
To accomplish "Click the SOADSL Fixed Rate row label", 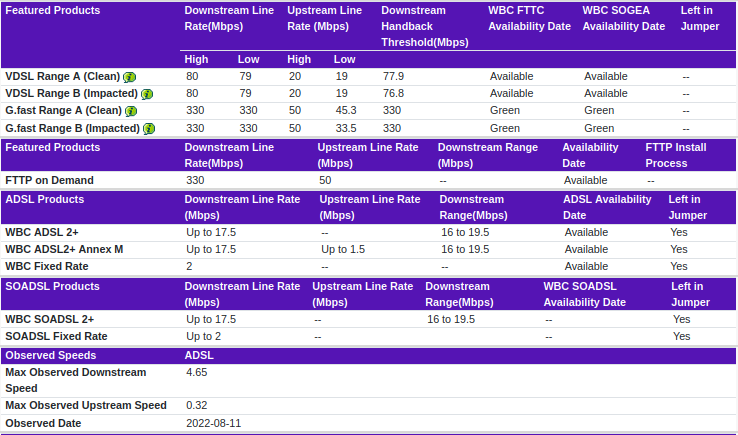I will (56, 336).
